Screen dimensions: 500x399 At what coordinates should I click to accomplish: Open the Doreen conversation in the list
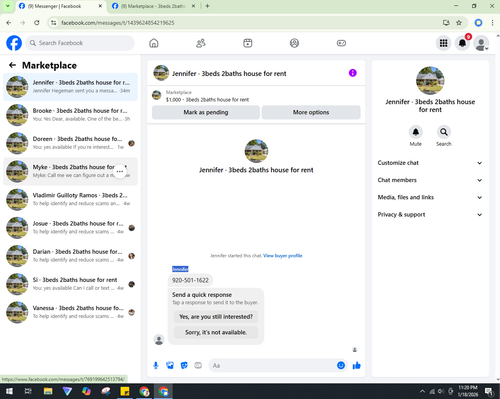pos(70,143)
